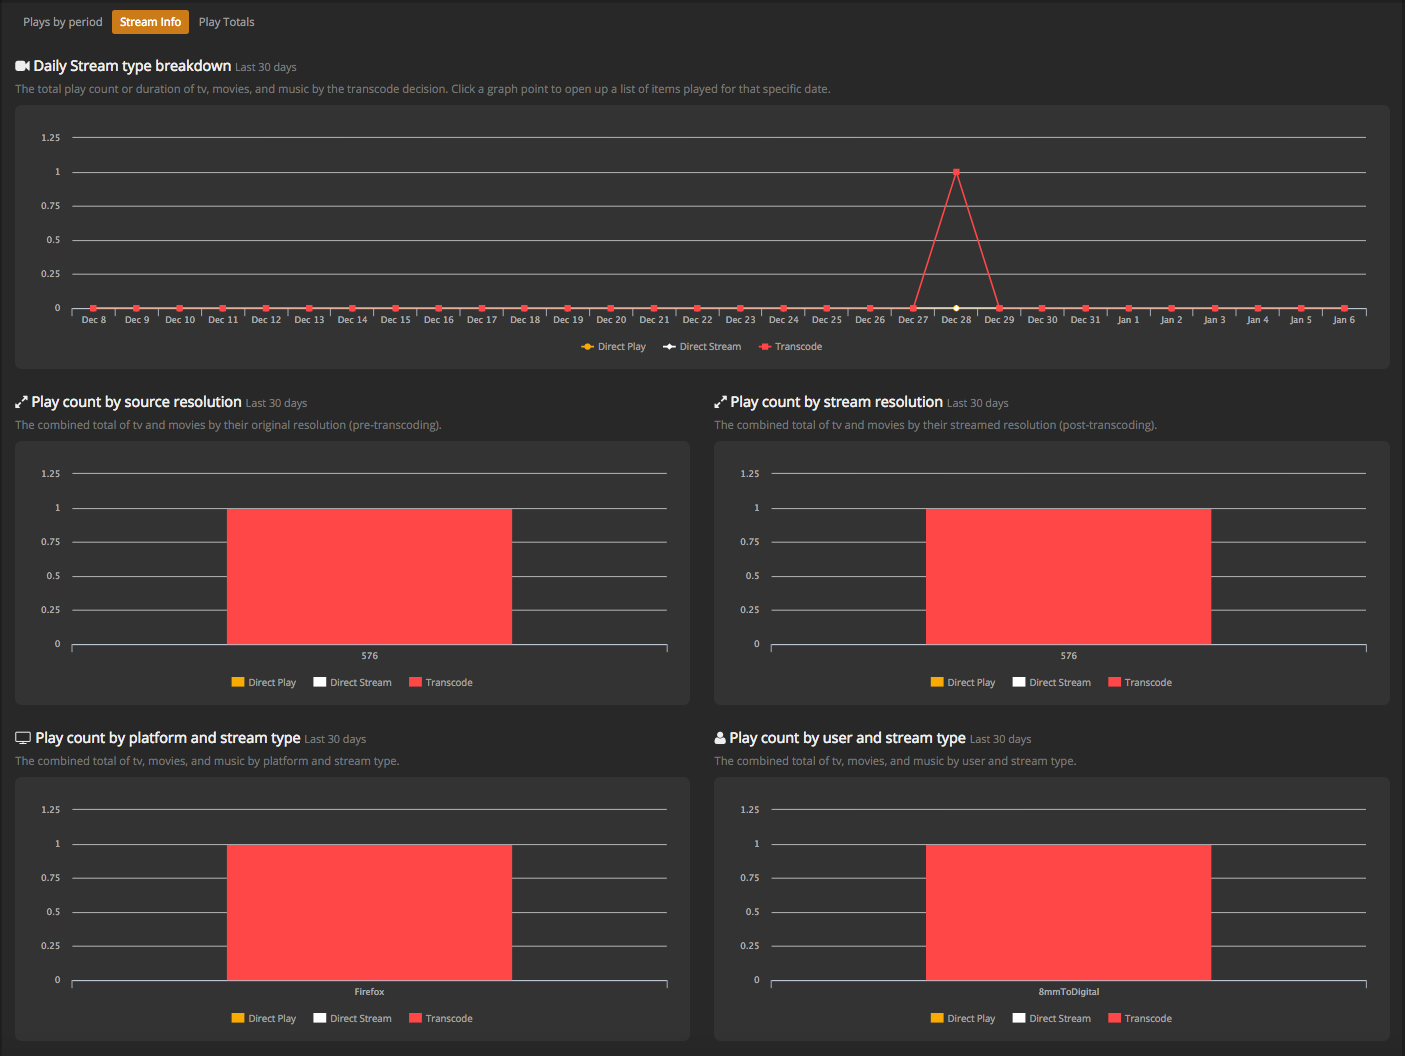Toggle the Direct Play series in the Daily Stream legend

(613, 347)
